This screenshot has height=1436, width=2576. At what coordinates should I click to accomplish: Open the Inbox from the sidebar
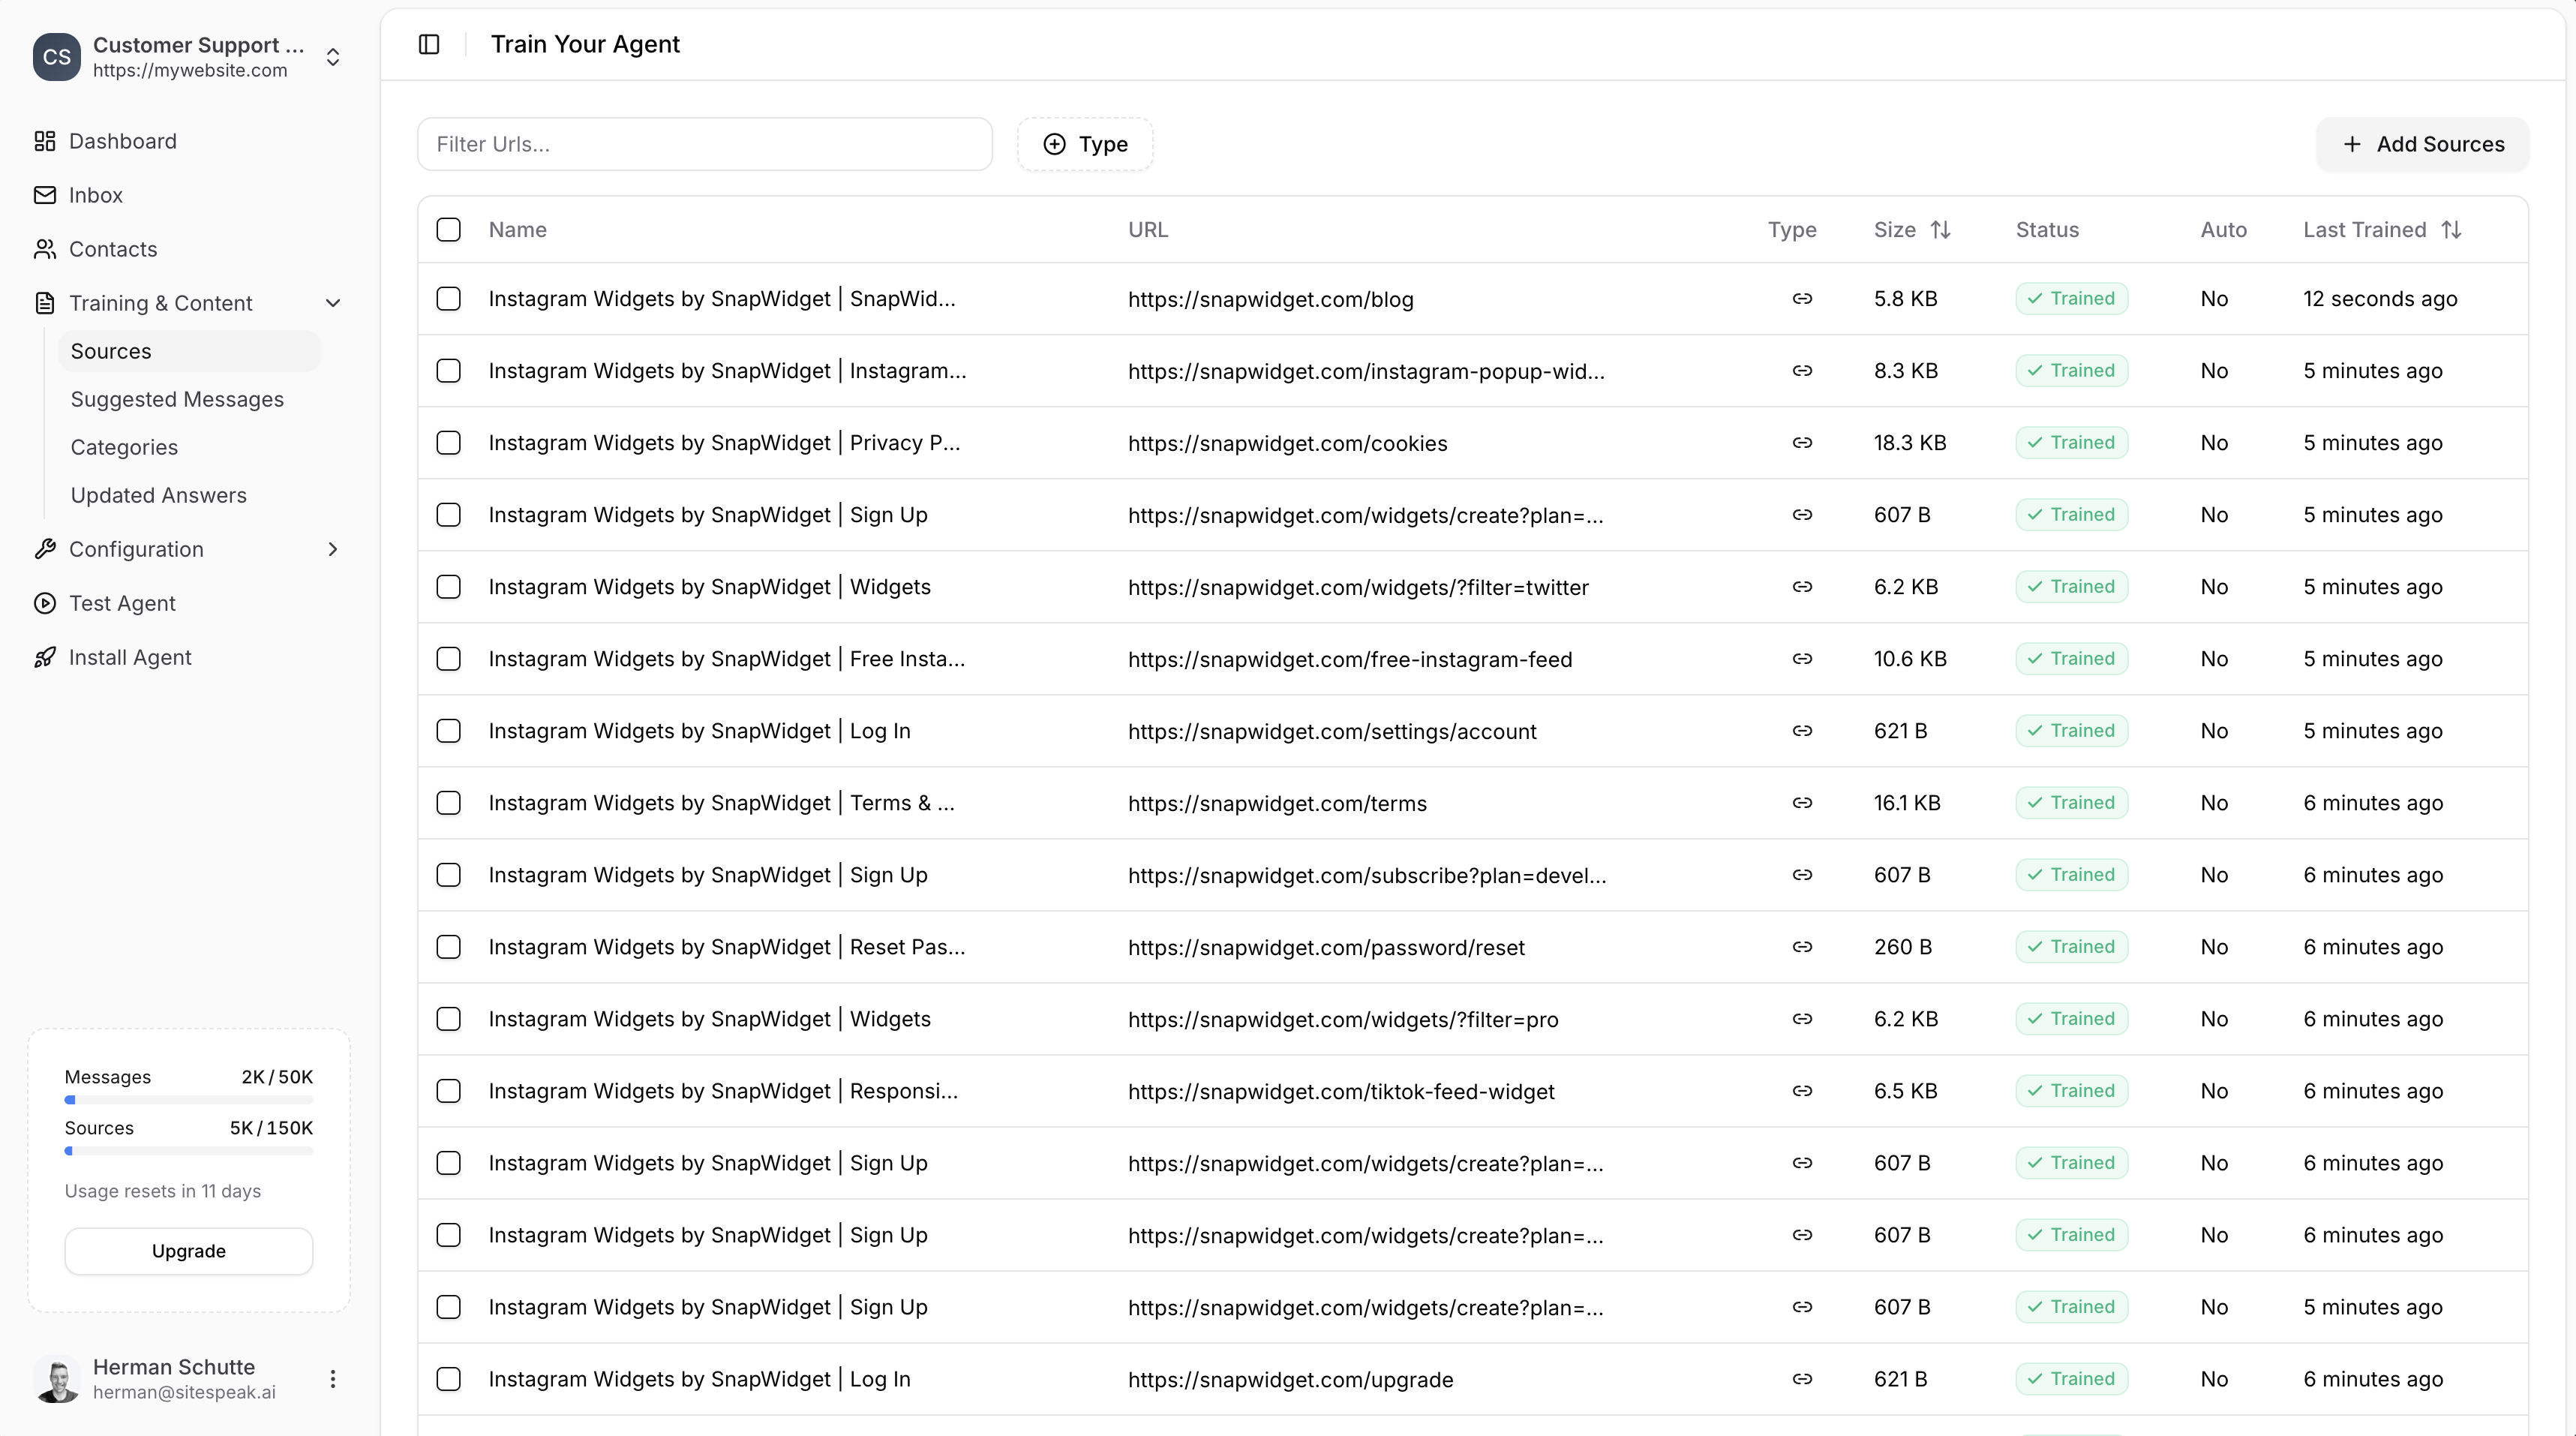coord(96,194)
